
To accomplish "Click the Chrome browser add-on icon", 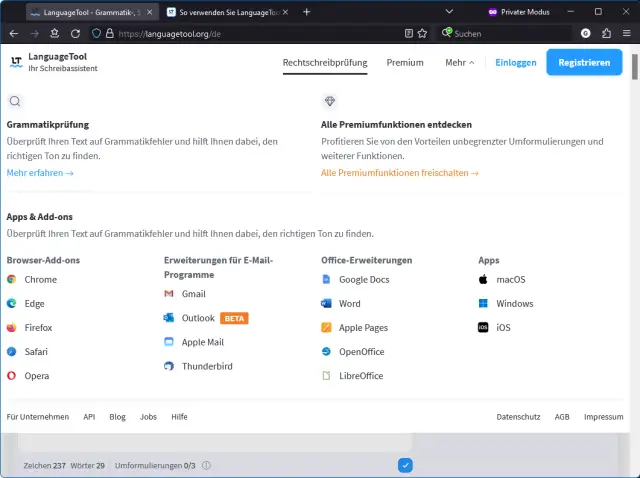I will [12, 279].
